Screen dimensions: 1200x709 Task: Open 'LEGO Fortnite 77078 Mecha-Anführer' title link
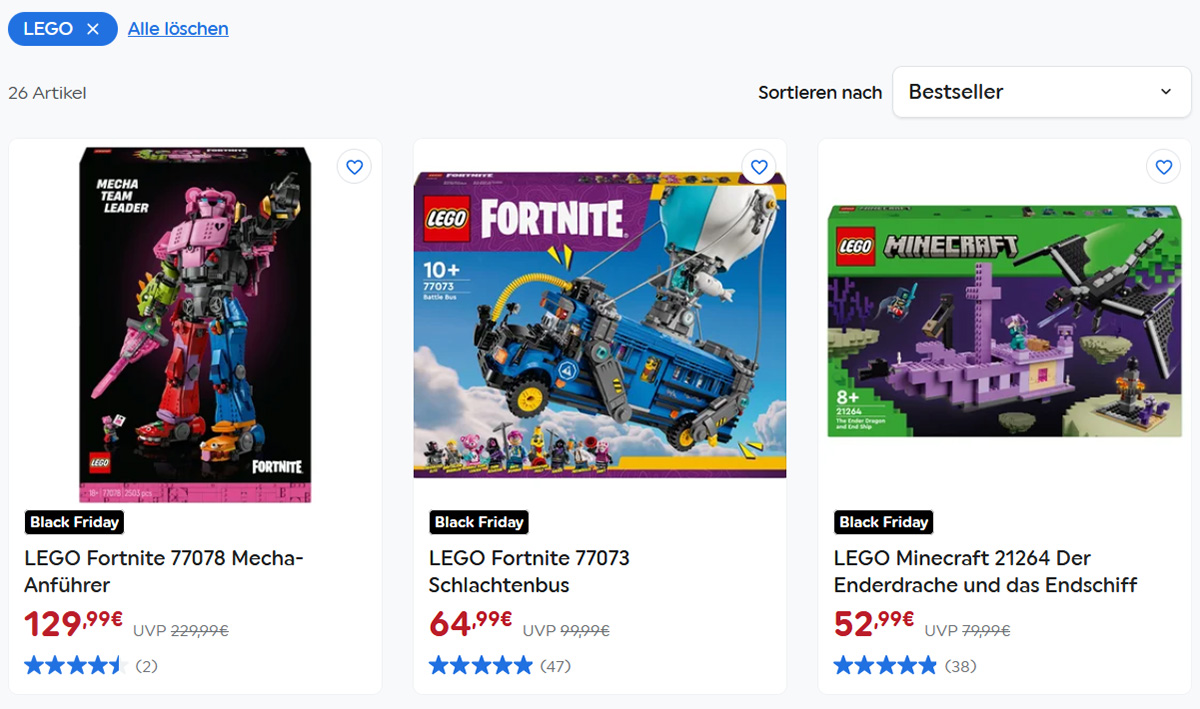click(164, 571)
